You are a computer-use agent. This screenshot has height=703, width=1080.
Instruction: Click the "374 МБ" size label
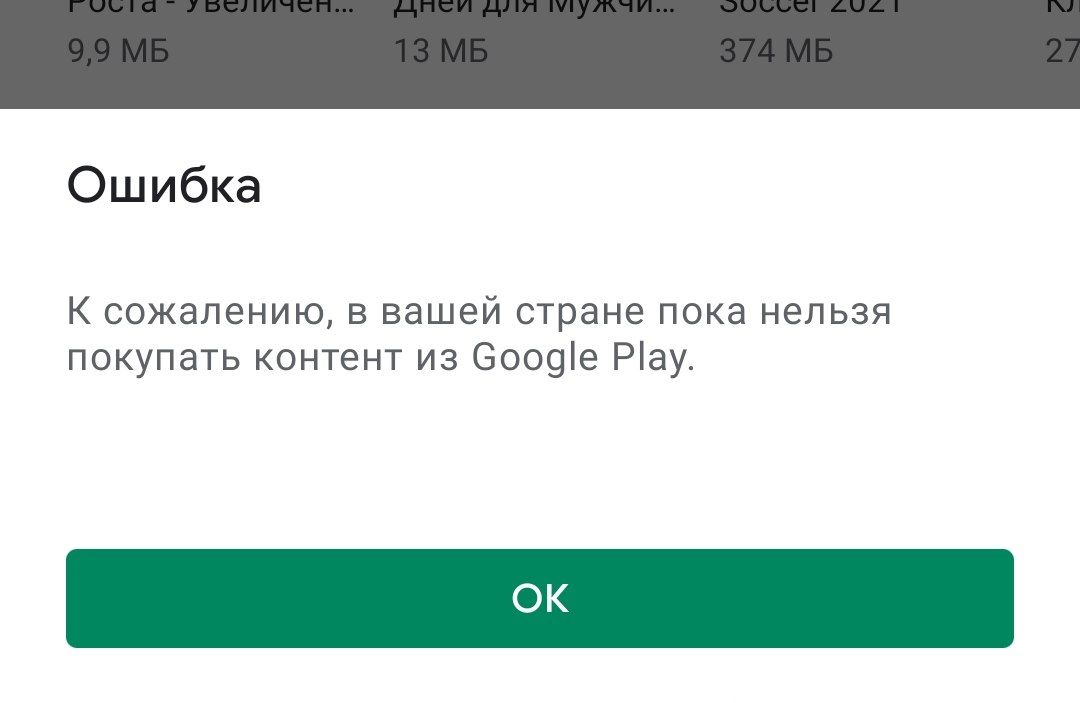[x=776, y=51]
